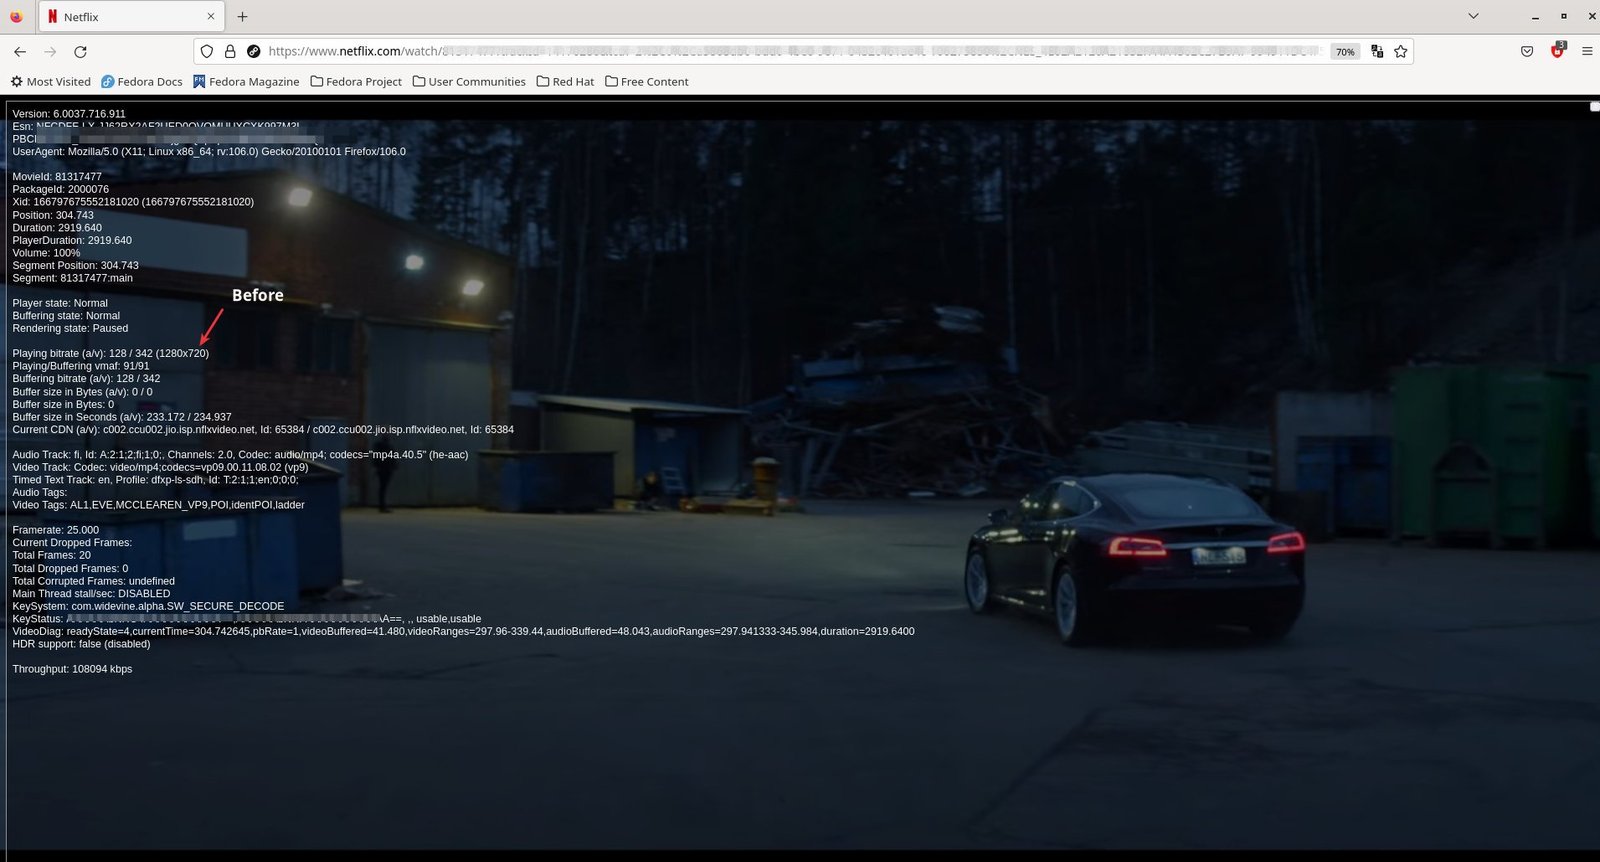Open the DRM permissions icon in address bar
The width and height of the screenshot is (1600, 862).
[253, 51]
